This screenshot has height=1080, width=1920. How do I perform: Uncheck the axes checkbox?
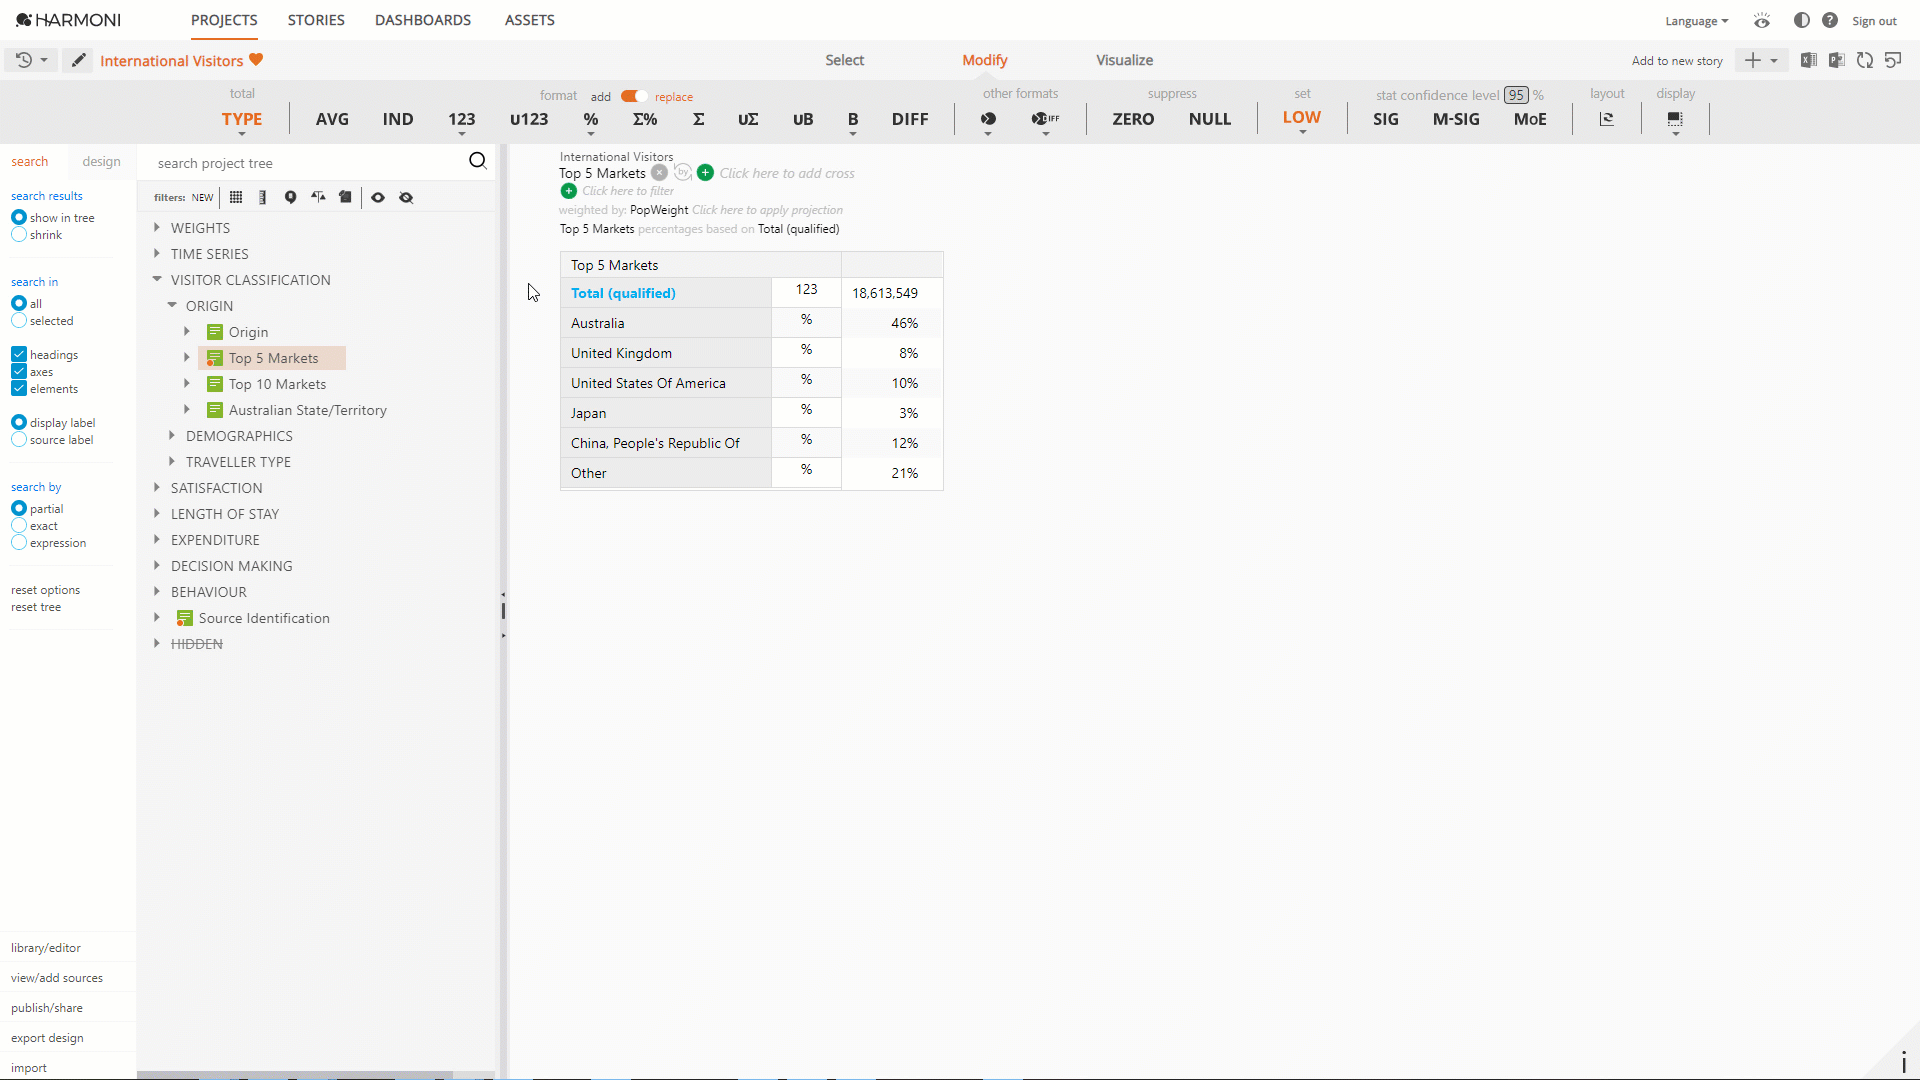click(x=19, y=371)
